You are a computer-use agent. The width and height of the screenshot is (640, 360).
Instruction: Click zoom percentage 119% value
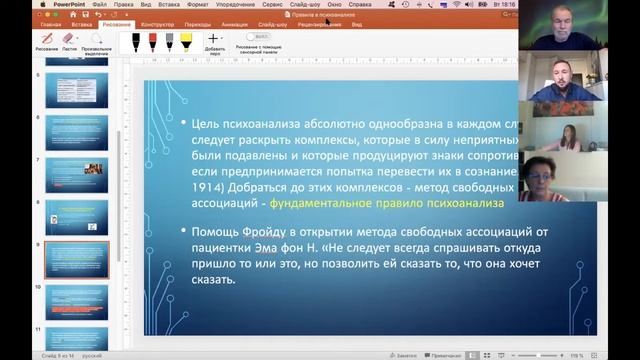click(x=577, y=356)
